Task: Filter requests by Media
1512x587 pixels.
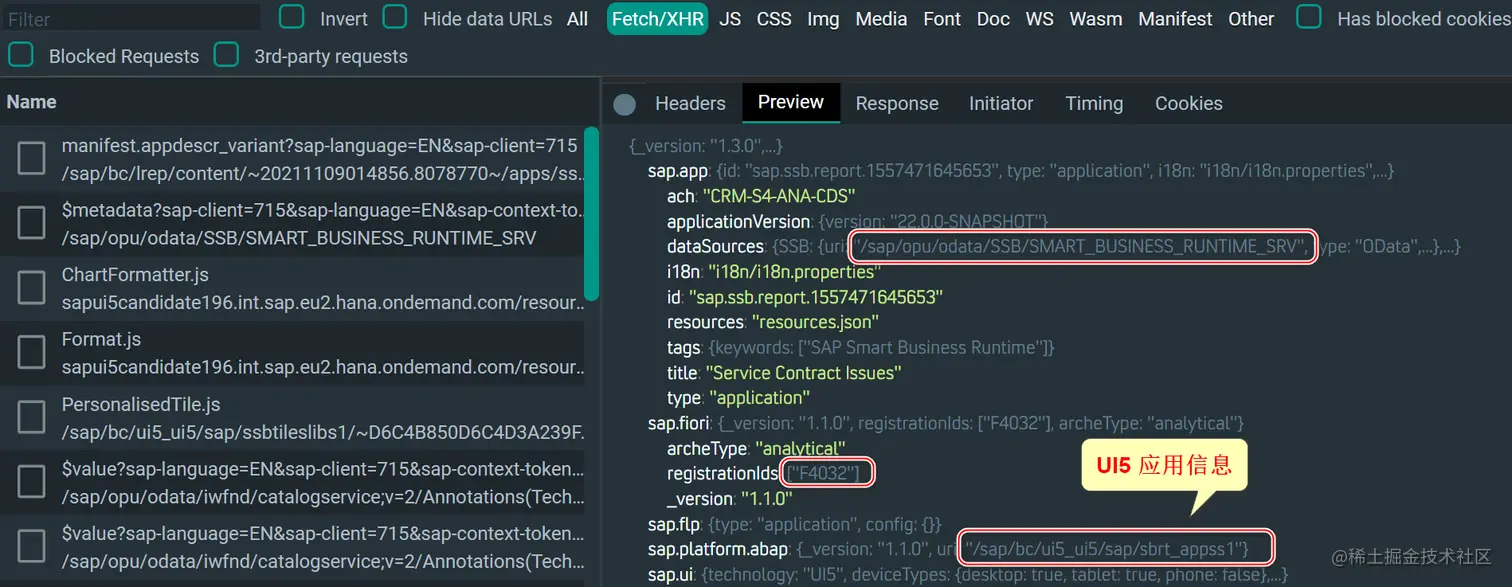Action: tap(882, 19)
